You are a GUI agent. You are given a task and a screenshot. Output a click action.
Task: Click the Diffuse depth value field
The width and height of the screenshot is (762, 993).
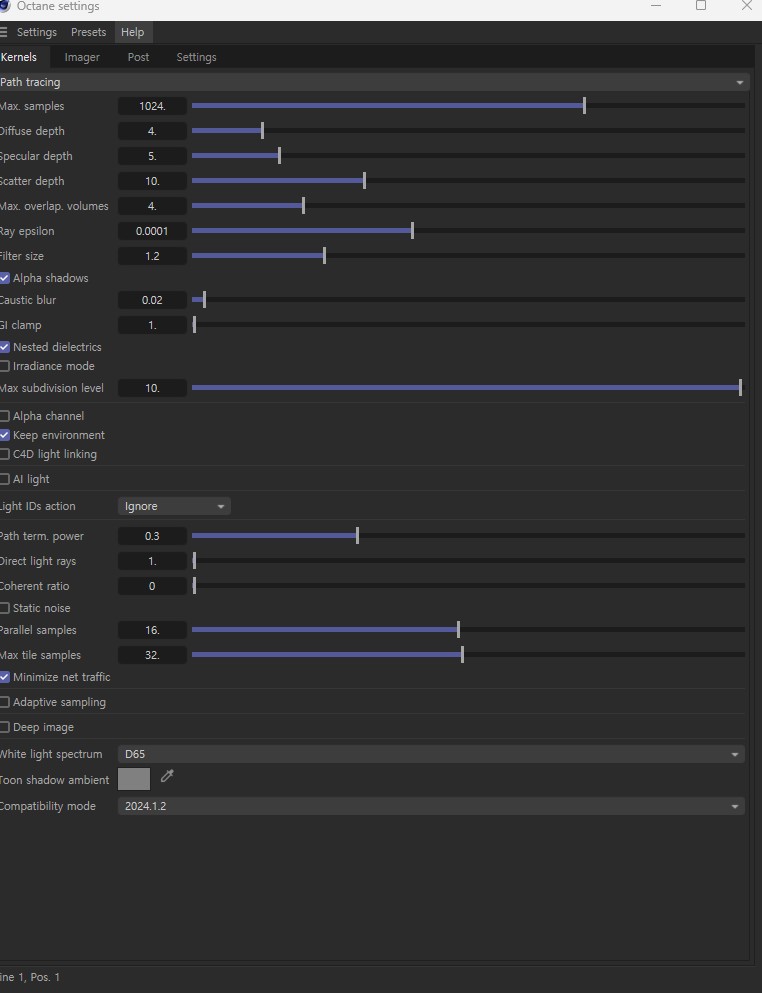coord(152,131)
